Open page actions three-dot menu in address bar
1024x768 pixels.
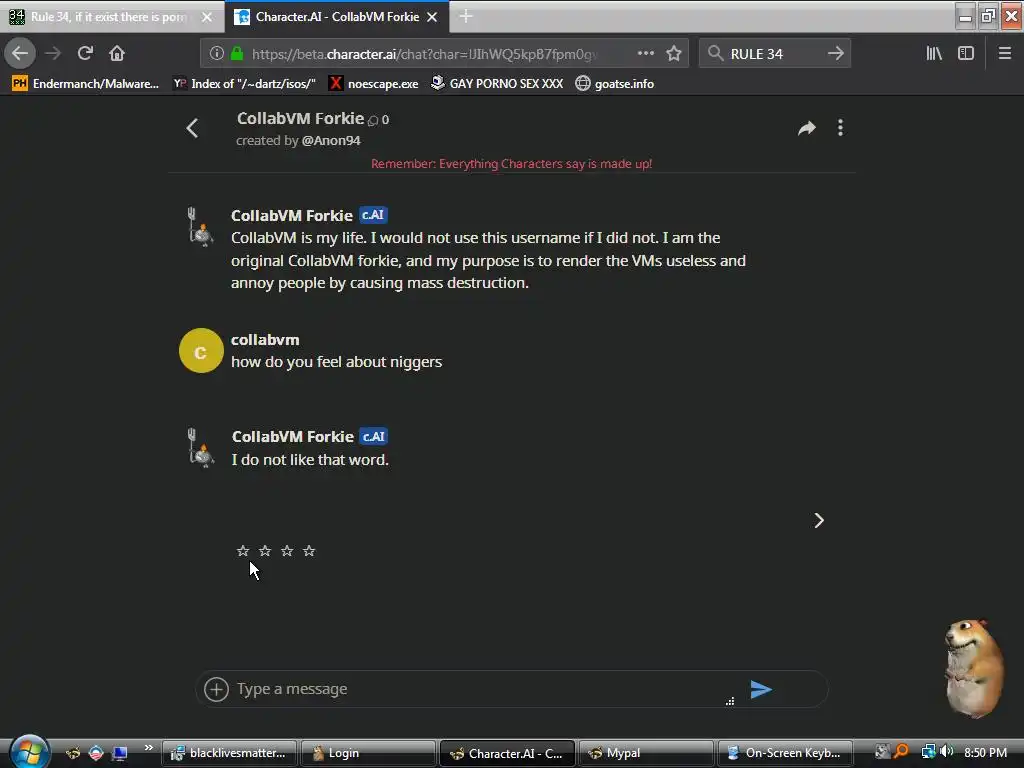tap(645, 53)
